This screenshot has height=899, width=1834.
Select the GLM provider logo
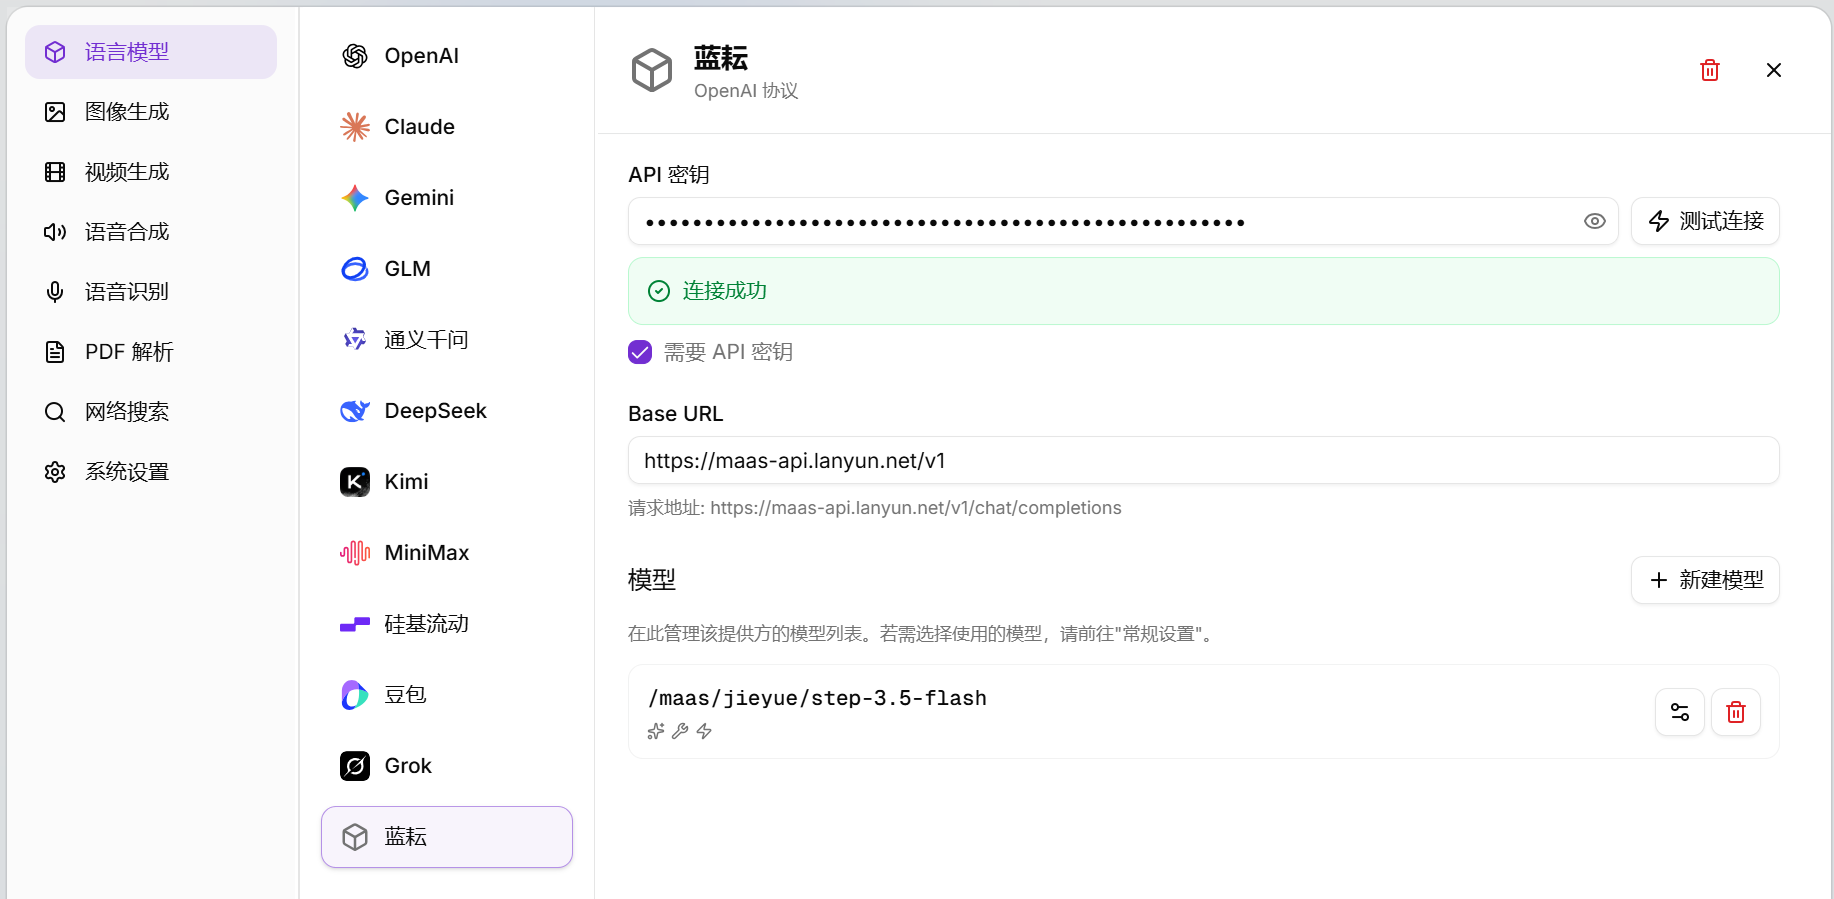[x=355, y=269]
